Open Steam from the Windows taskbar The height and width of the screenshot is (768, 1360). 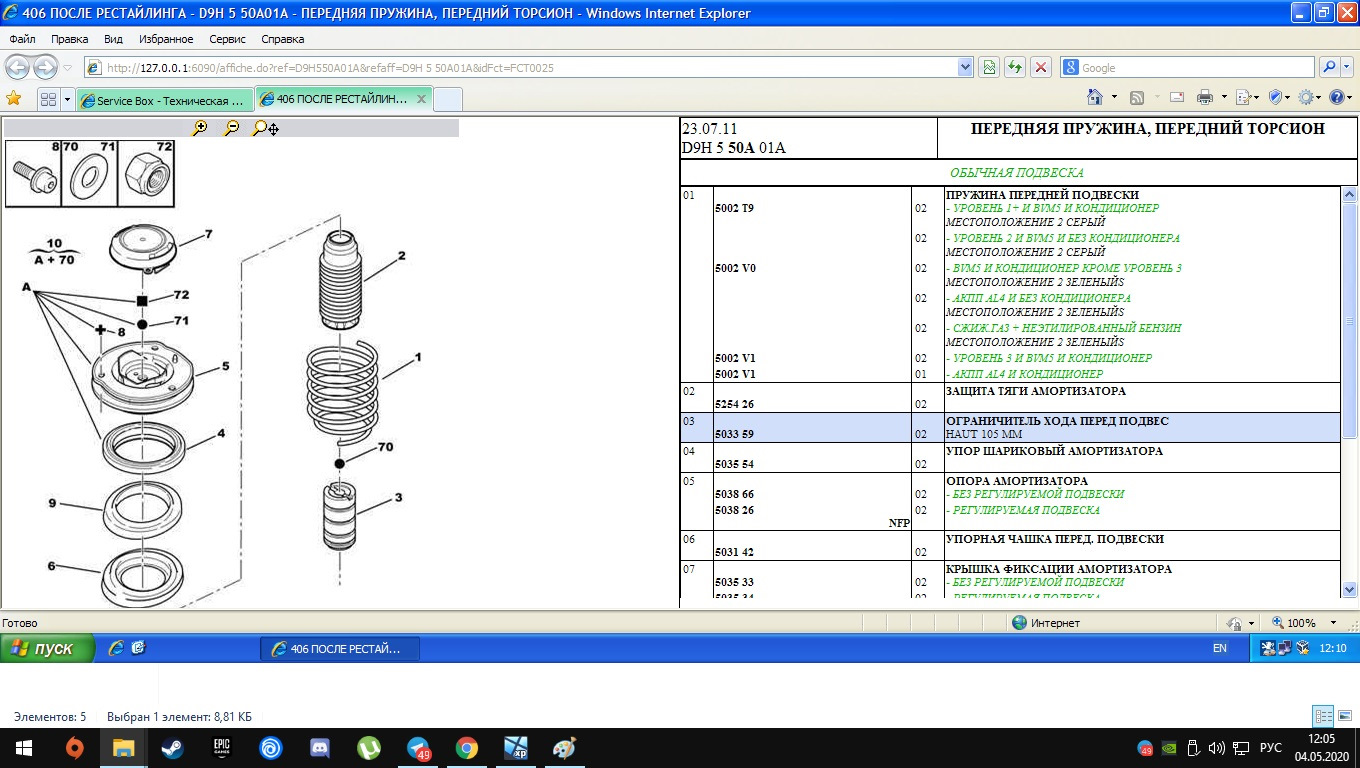(x=172, y=748)
